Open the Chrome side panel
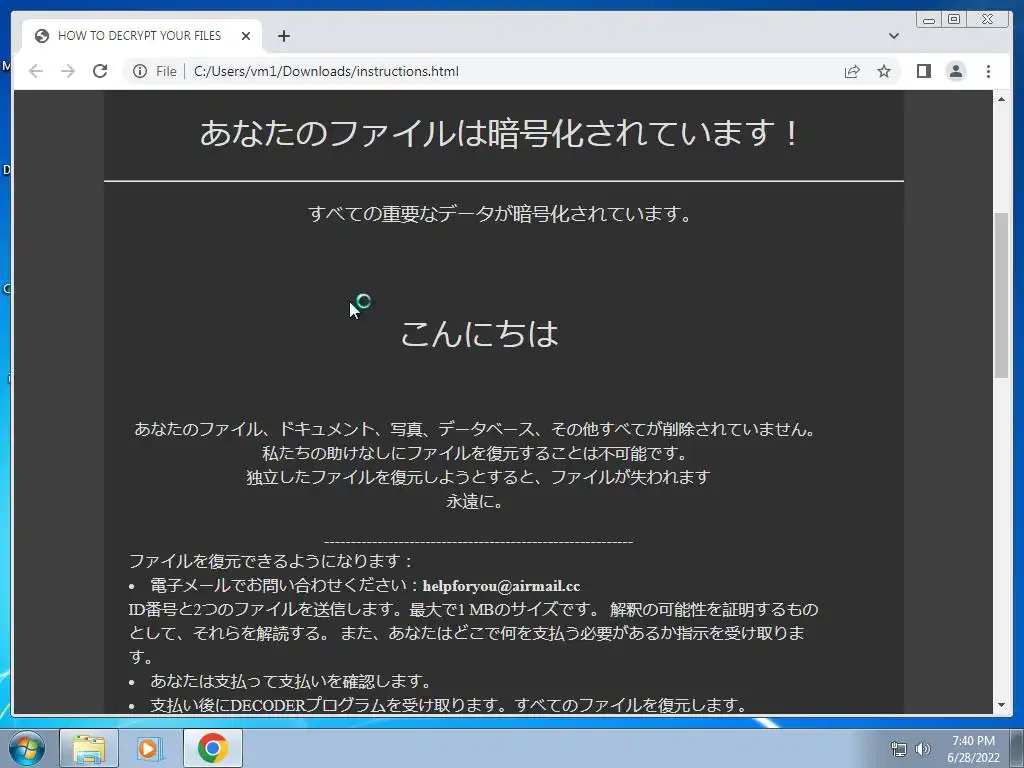Image resolution: width=1024 pixels, height=768 pixels. (x=923, y=71)
